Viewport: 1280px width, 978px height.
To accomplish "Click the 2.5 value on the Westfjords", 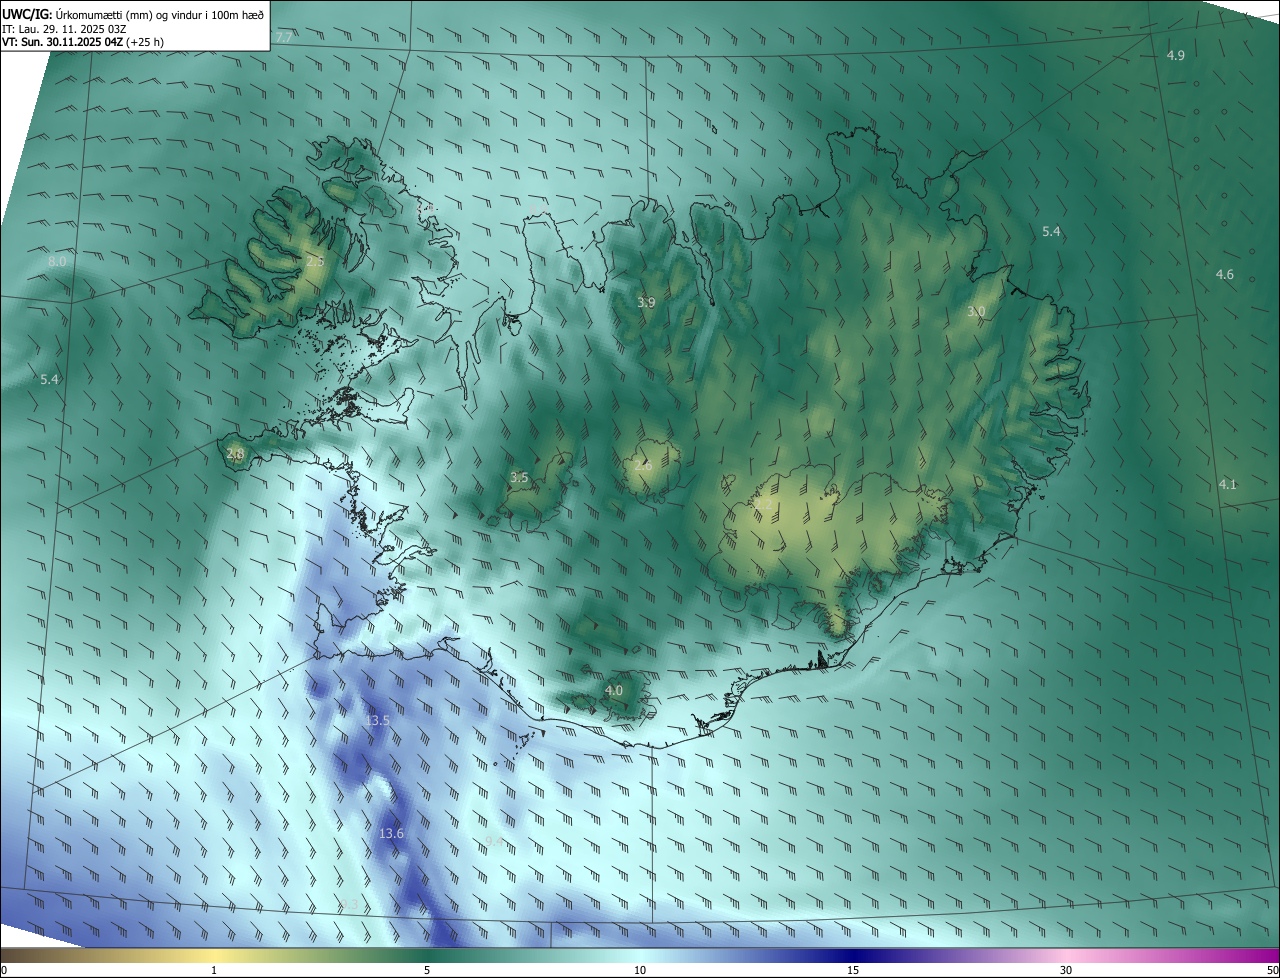I will 315,261.
